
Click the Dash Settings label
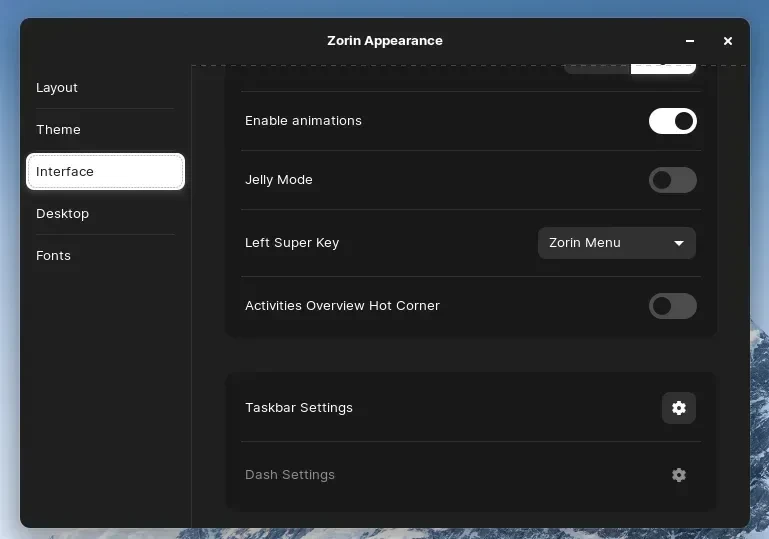(x=290, y=475)
